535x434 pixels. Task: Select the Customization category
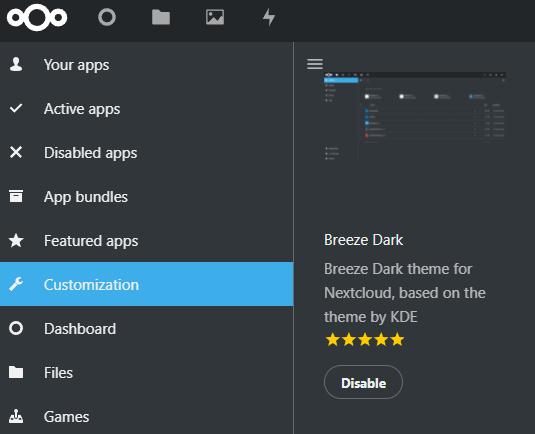point(146,284)
